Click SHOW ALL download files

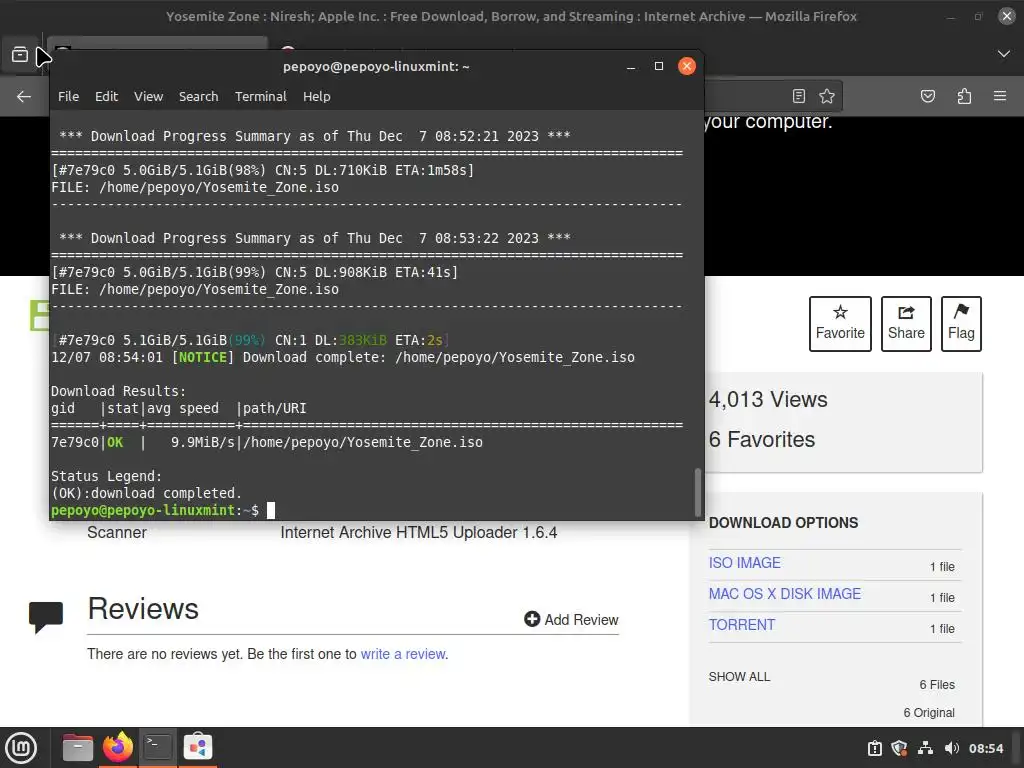[739, 677]
